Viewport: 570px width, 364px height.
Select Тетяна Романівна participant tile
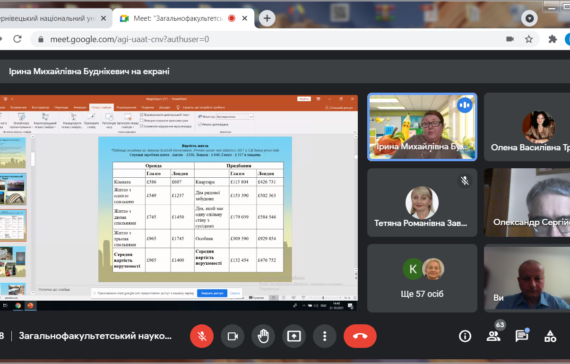(x=422, y=203)
